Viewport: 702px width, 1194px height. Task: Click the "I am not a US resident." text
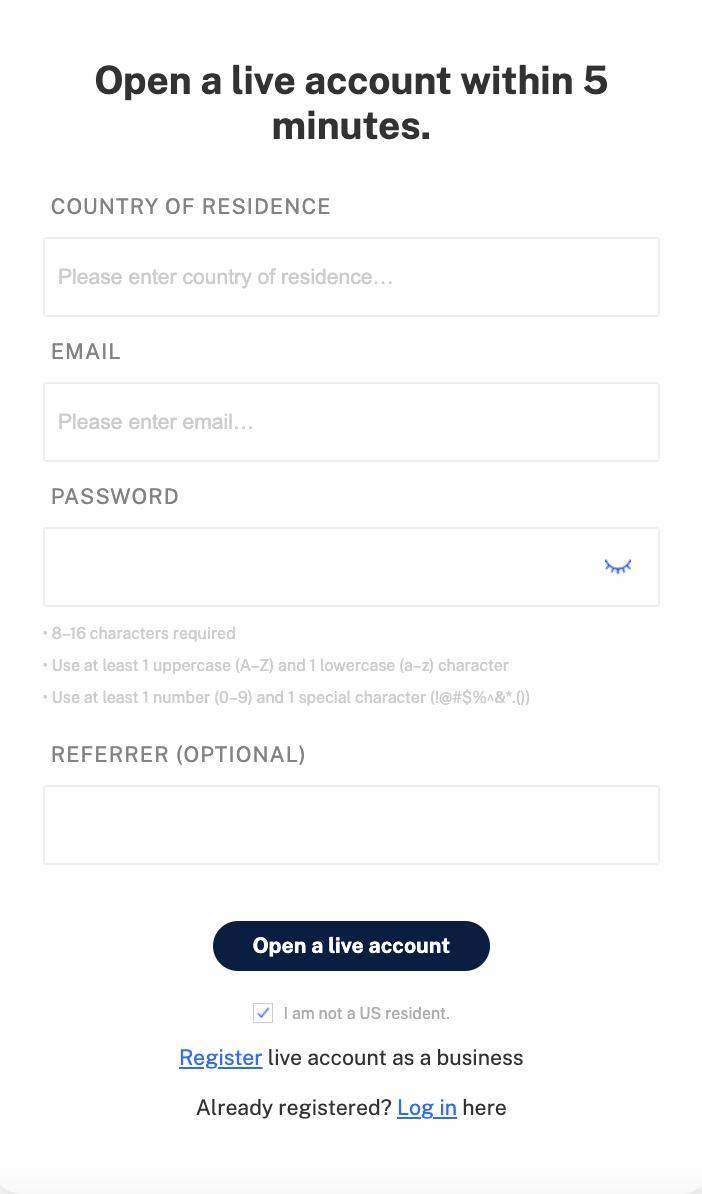pos(366,1014)
